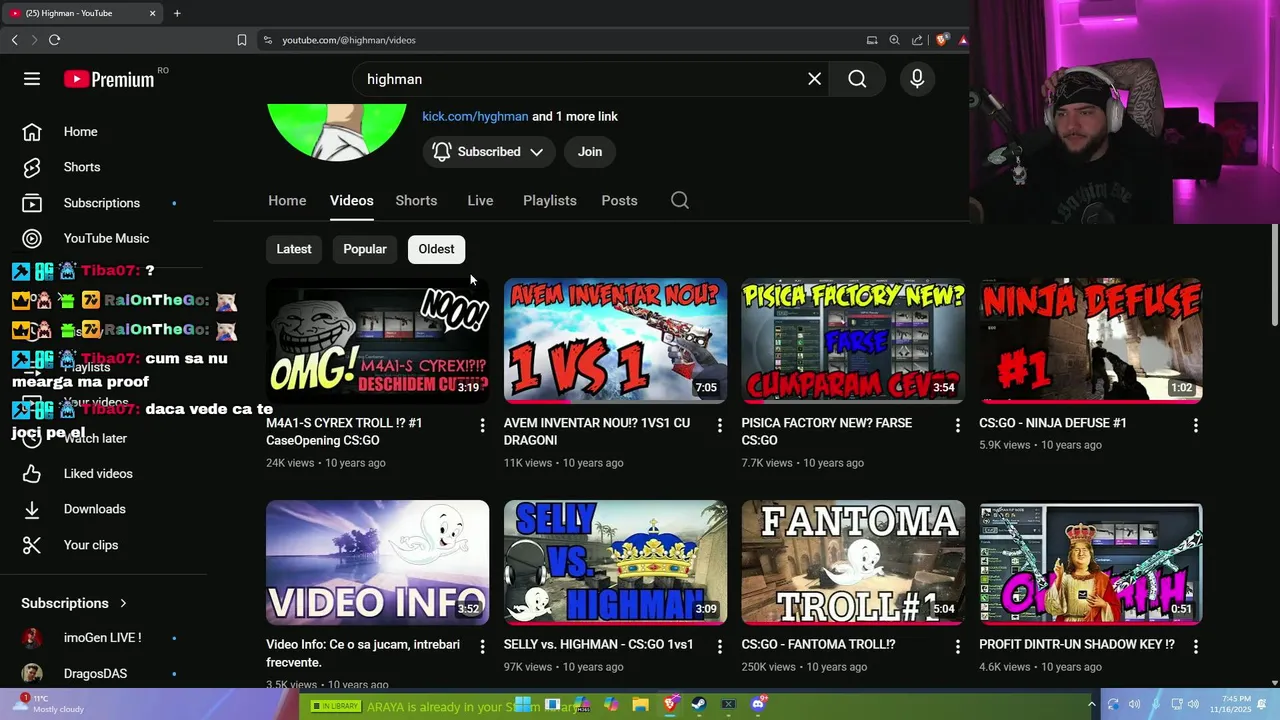Open the Playlists tab
1280x720 pixels.
coord(550,200)
